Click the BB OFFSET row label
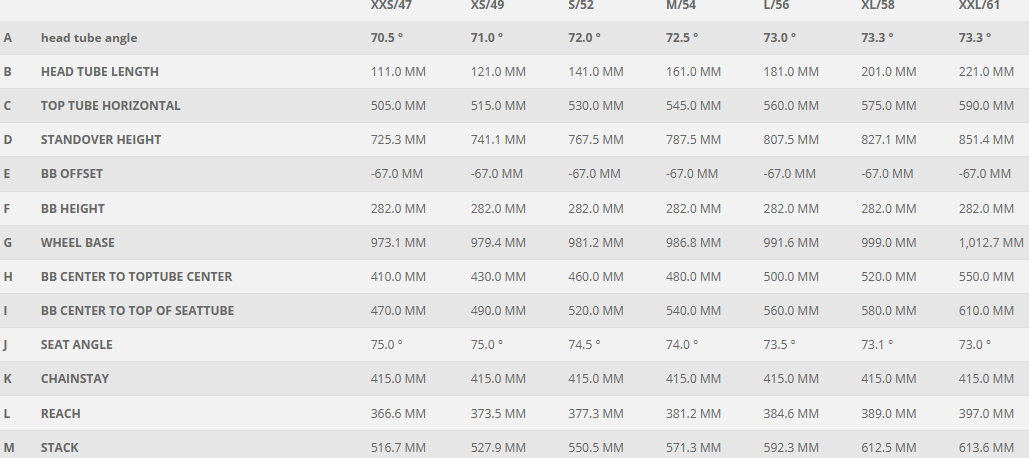The width and height of the screenshot is (1029, 458). (x=71, y=174)
